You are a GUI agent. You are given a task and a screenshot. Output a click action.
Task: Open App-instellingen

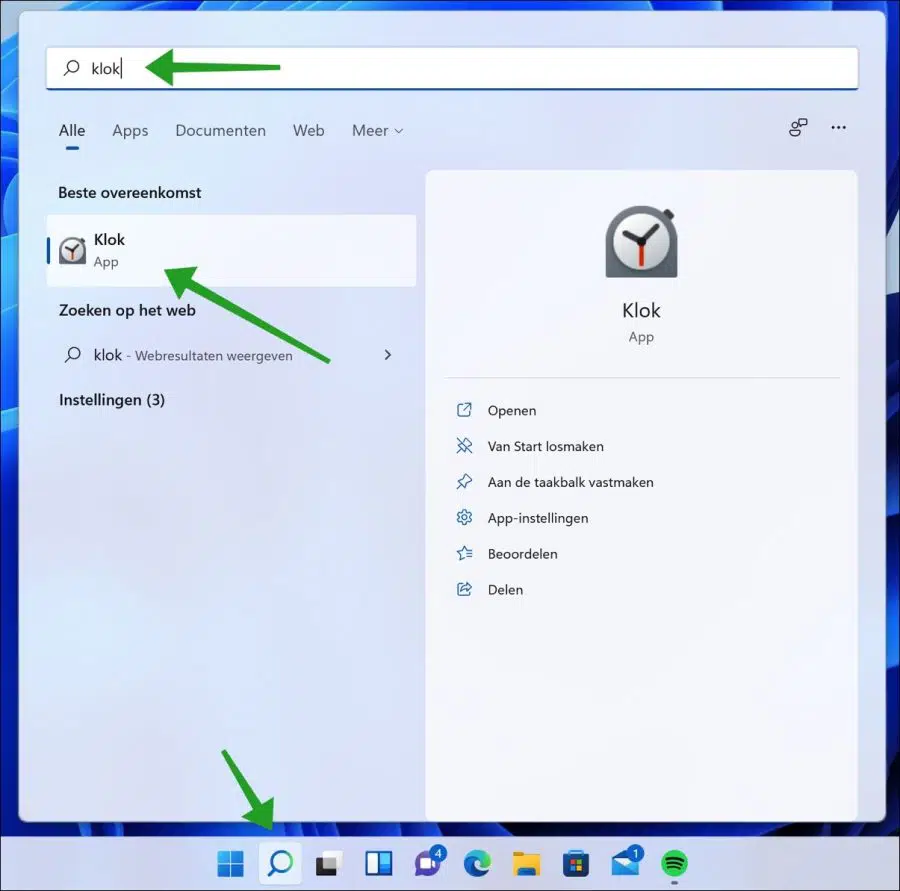(x=538, y=518)
